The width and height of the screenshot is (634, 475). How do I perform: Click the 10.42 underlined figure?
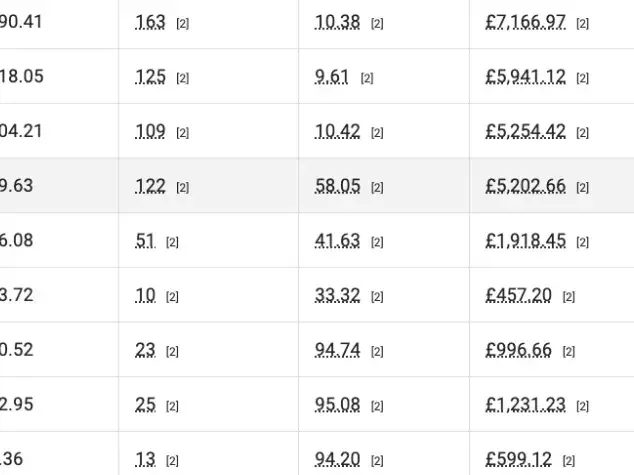pos(337,131)
